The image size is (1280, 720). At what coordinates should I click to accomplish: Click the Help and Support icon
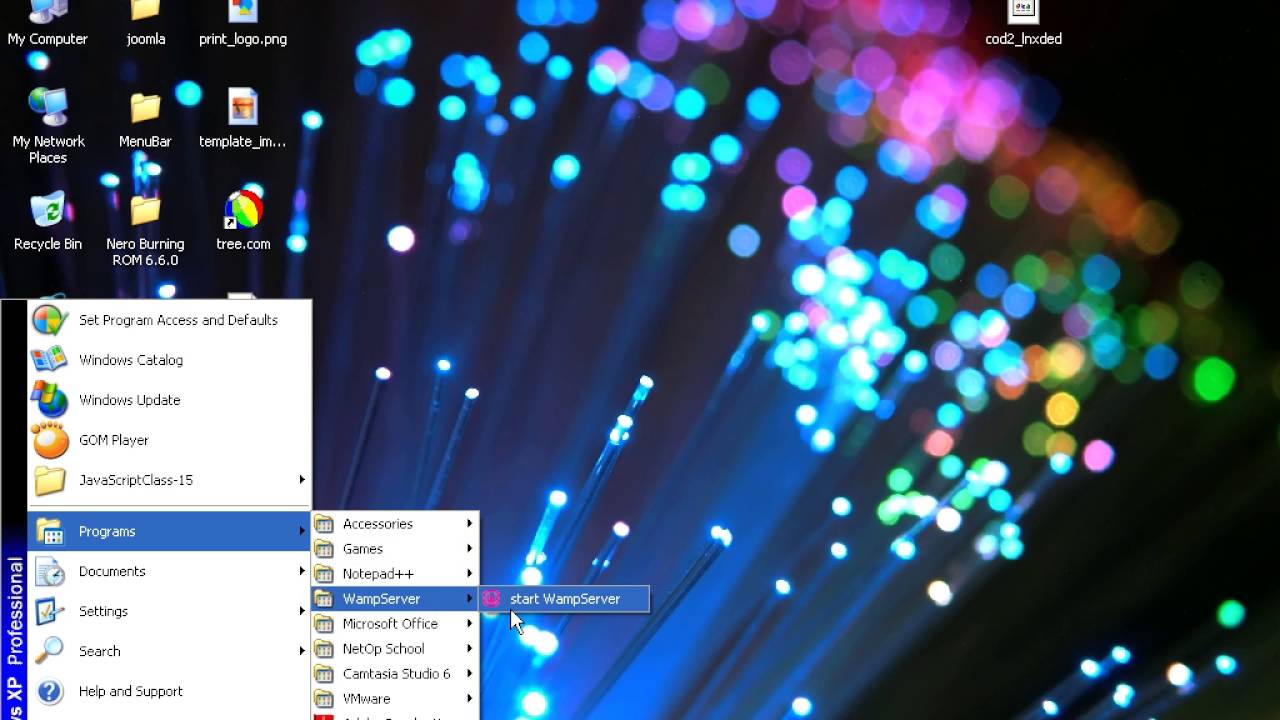pyautogui.click(x=49, y=691)
